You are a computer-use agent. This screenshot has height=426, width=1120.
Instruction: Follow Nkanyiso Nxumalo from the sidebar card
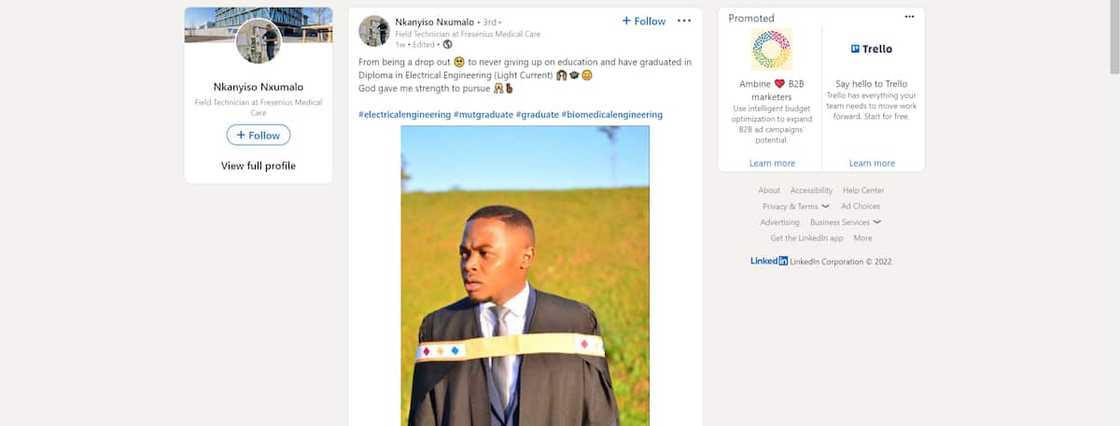tap(258, 135)
